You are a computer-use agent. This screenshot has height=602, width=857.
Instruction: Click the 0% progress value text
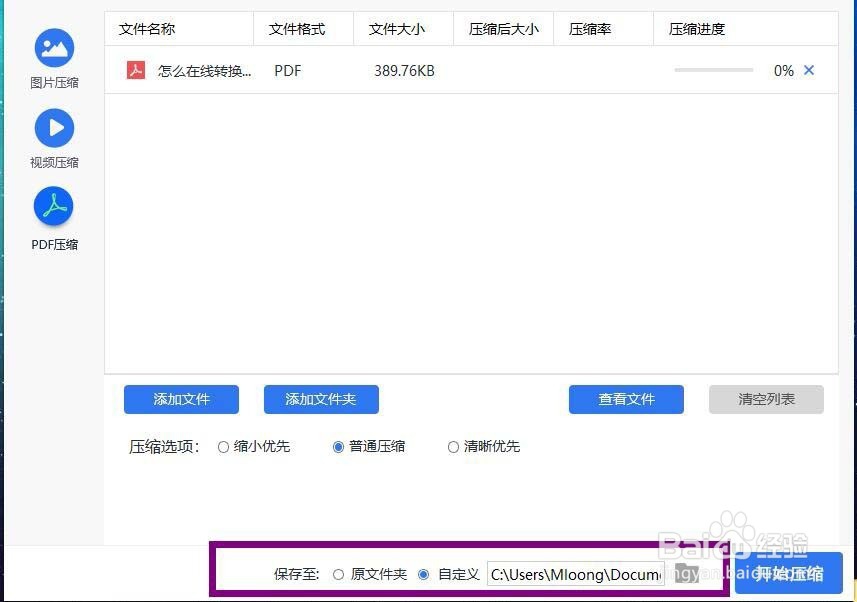[783, 71]
